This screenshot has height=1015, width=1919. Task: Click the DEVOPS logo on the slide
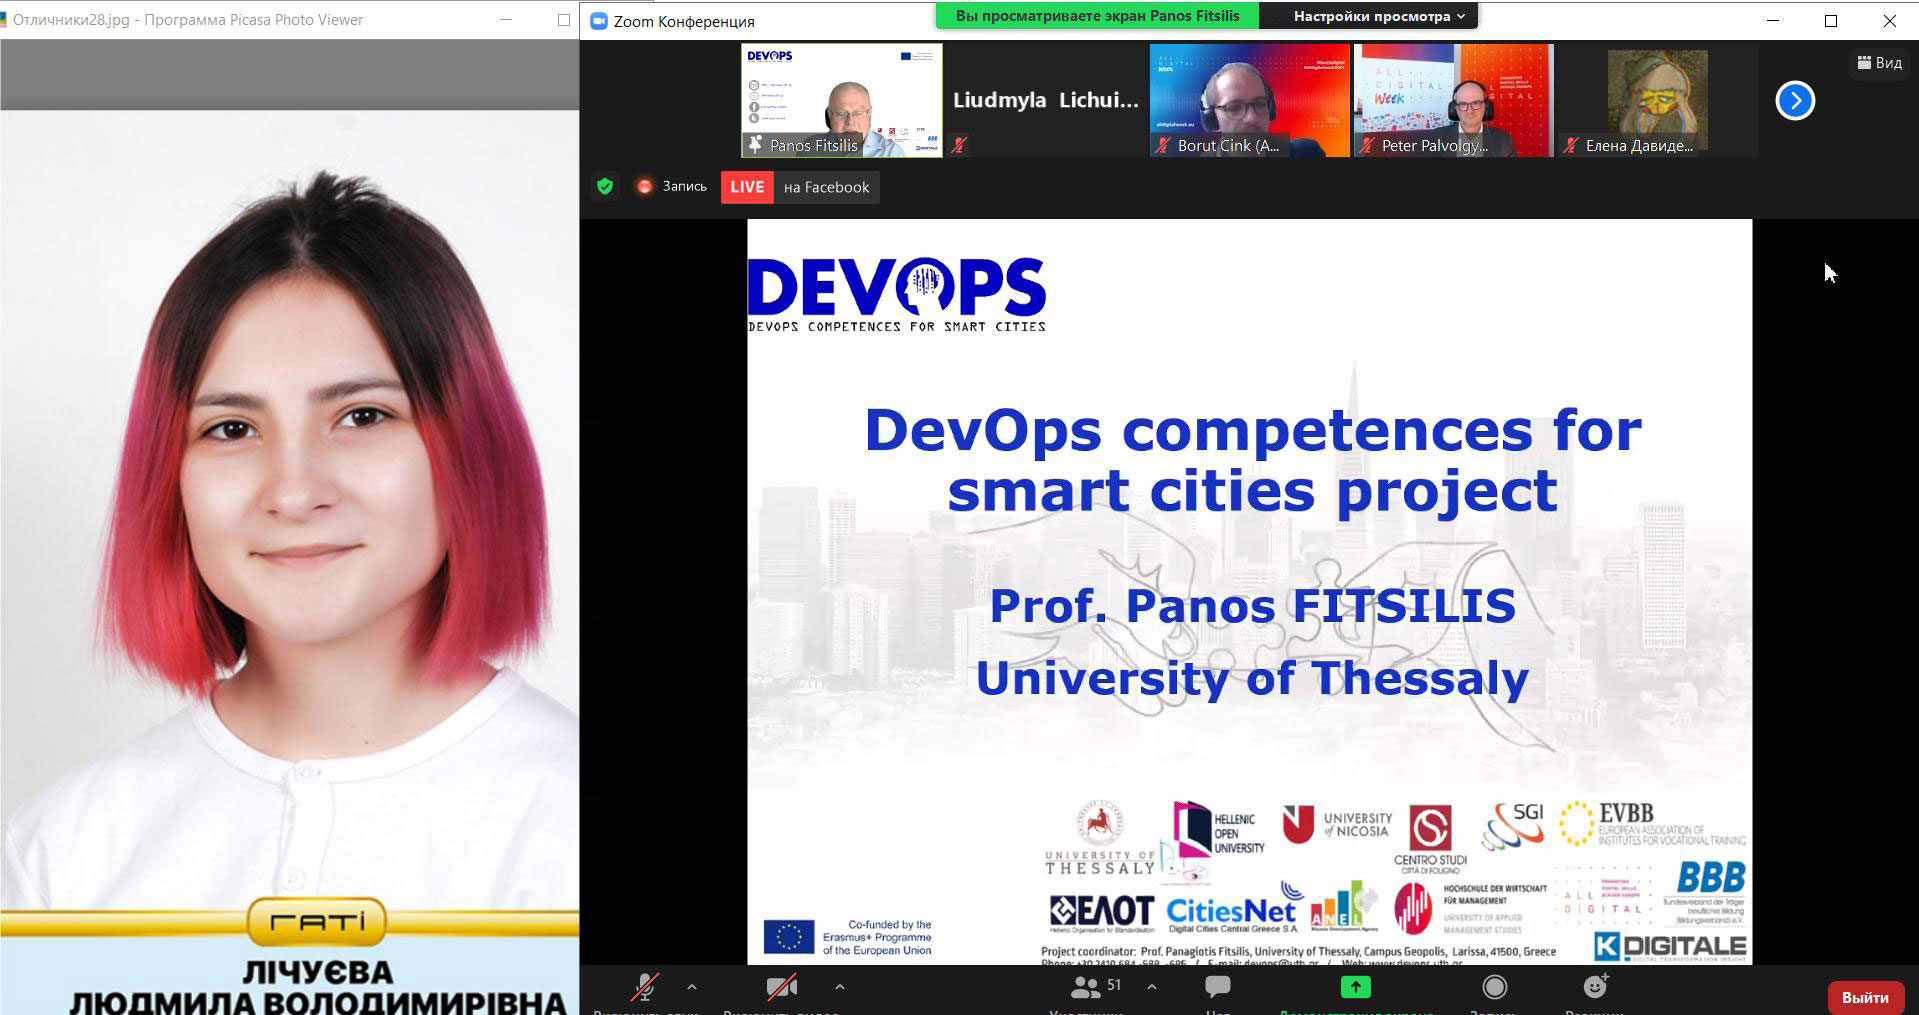coord(897,294)
